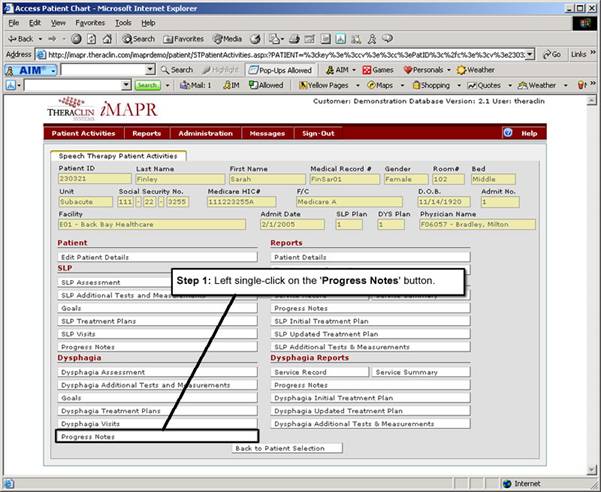Open the dropdown arrow next to Quotes
The width and height of the screenshot is (601, 492).
click(x=510, y=85)
